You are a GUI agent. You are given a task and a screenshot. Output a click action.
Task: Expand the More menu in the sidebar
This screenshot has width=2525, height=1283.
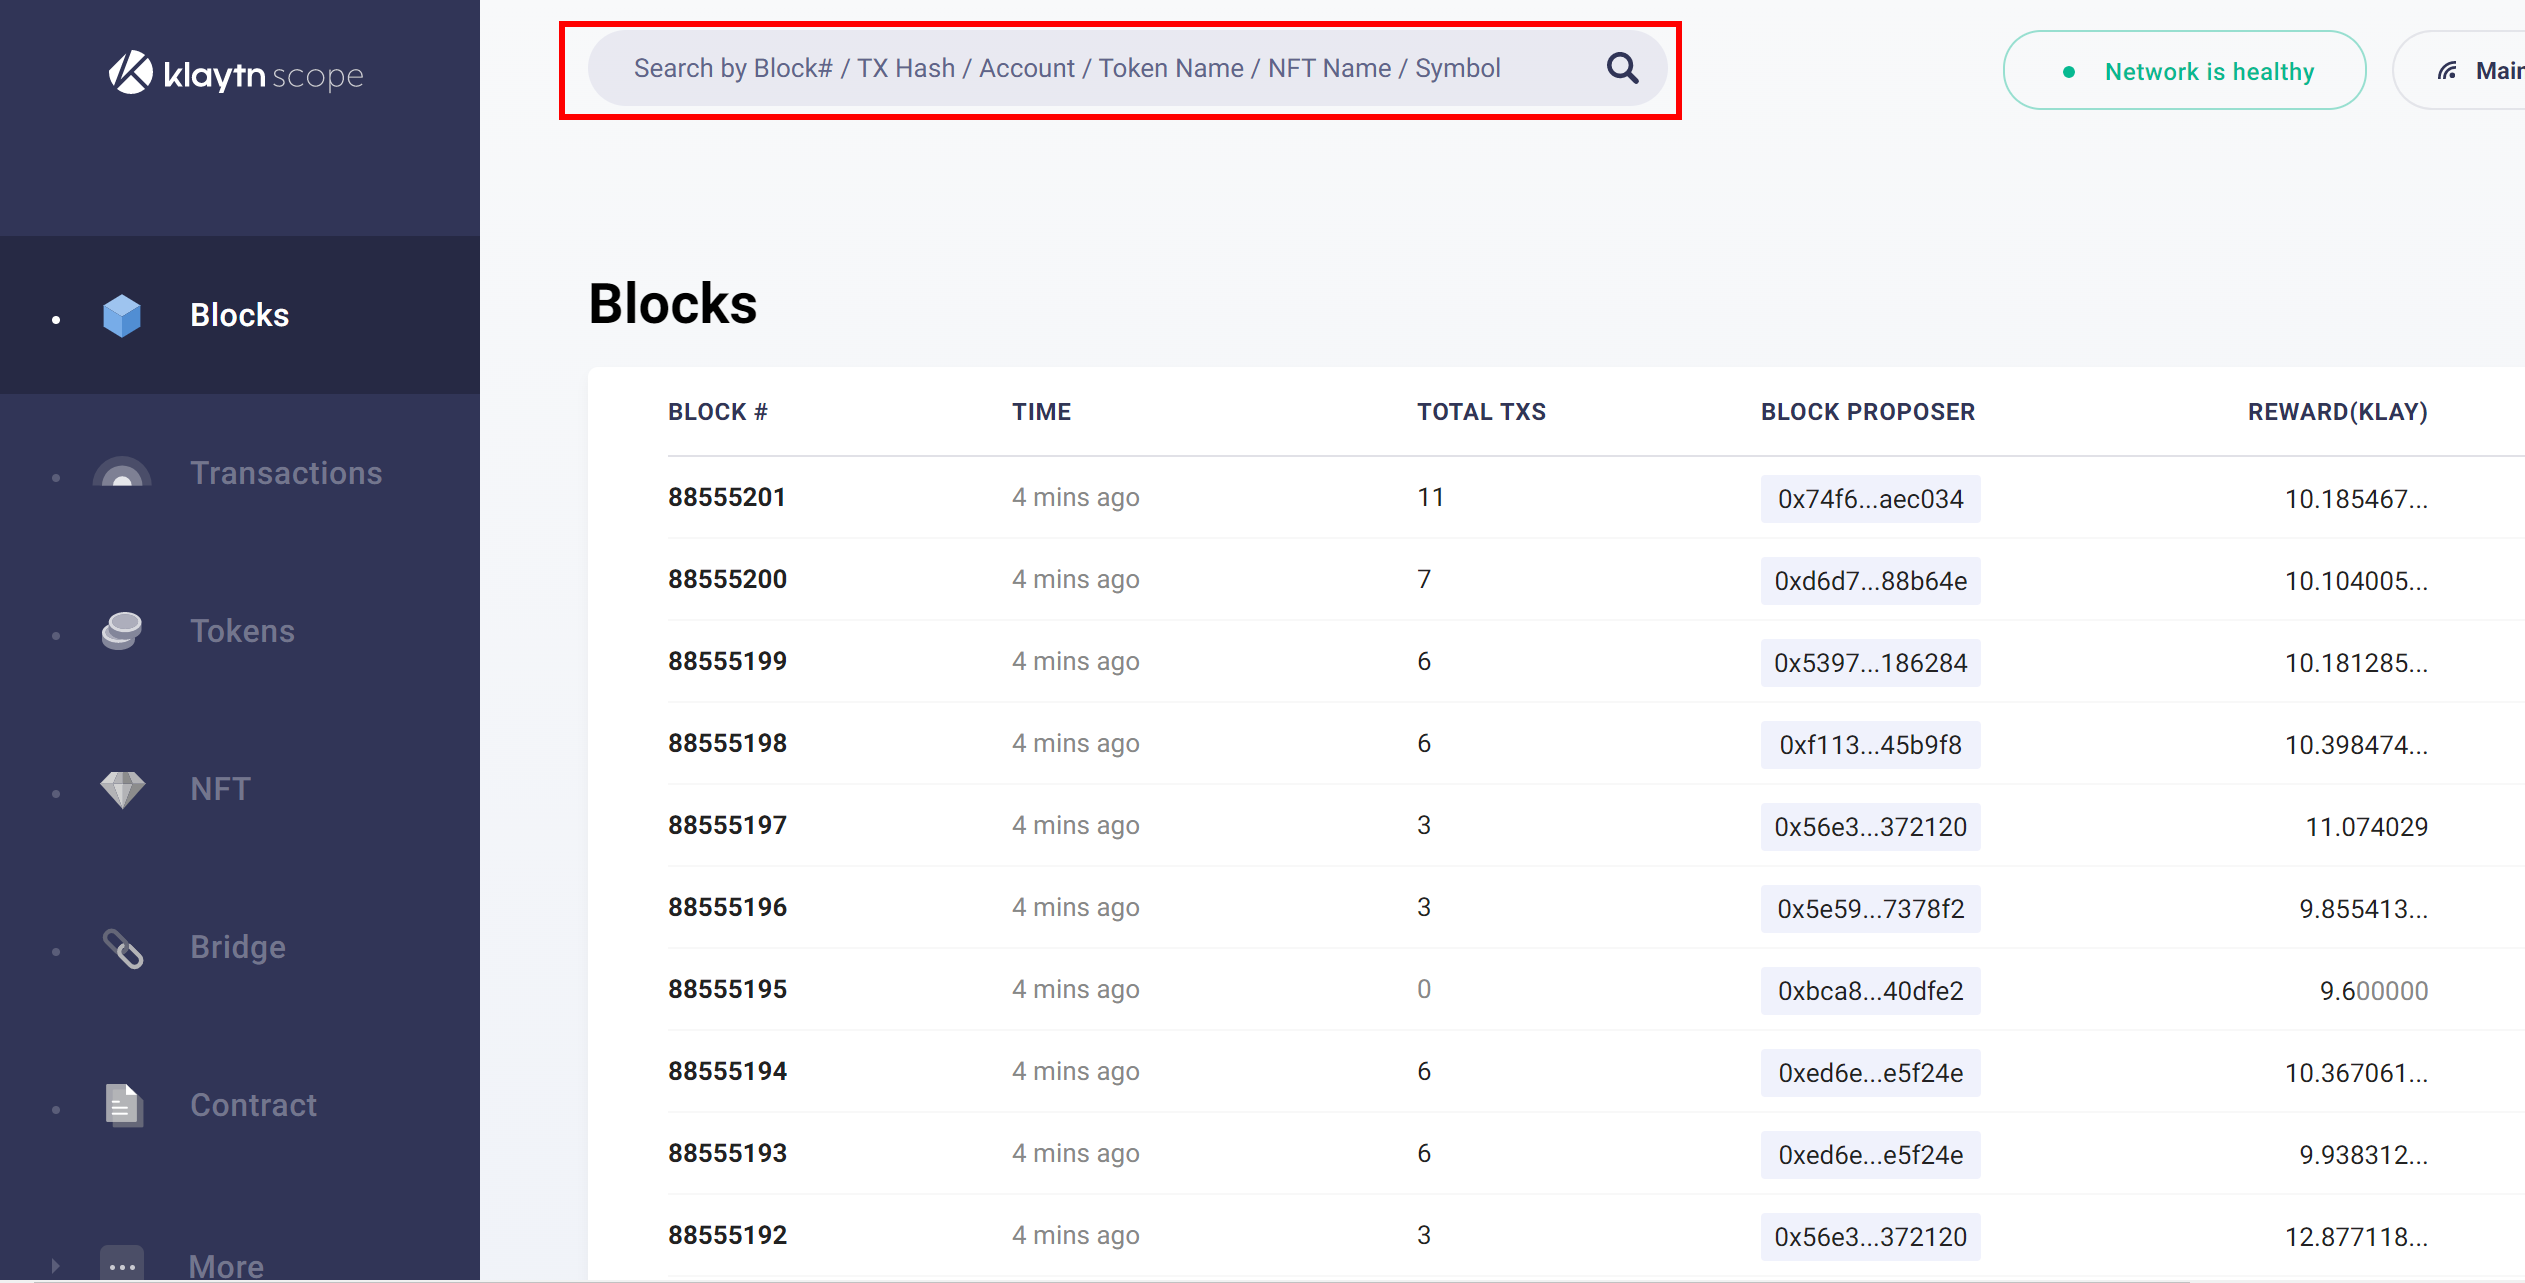[x=226, y=1265]
